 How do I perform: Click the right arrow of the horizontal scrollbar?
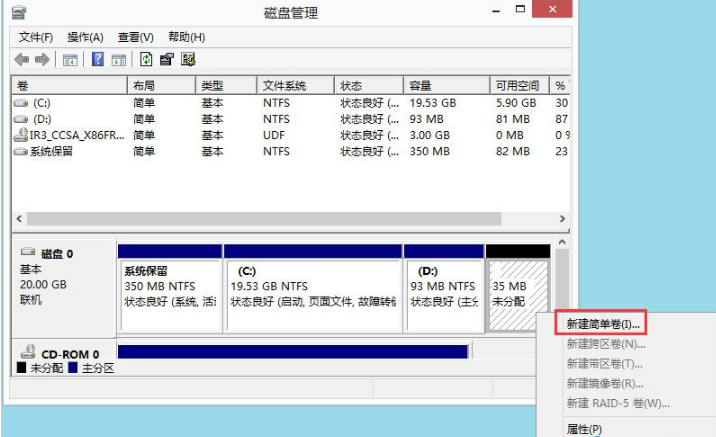pos(562,218)
